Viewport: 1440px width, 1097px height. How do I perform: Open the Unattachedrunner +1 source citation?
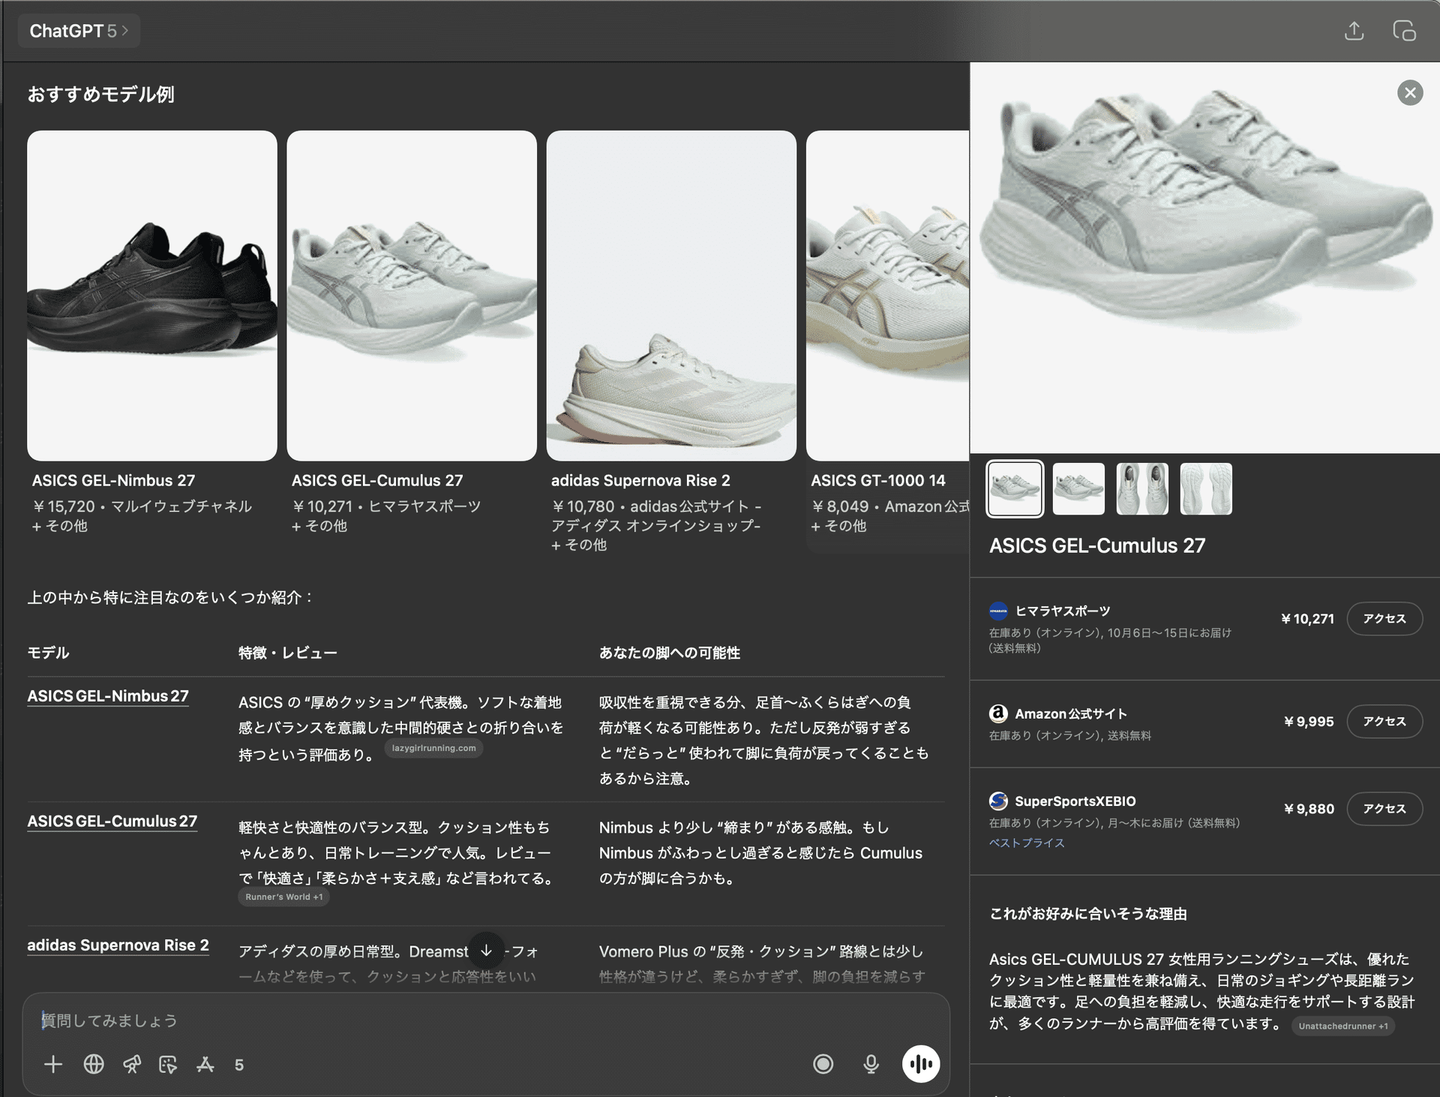click(x=1343, y=1026)
